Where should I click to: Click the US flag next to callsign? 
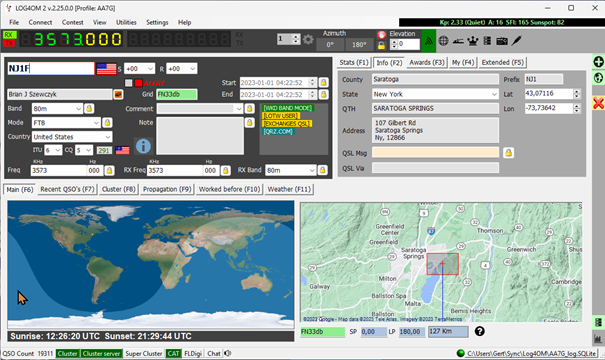106,69
